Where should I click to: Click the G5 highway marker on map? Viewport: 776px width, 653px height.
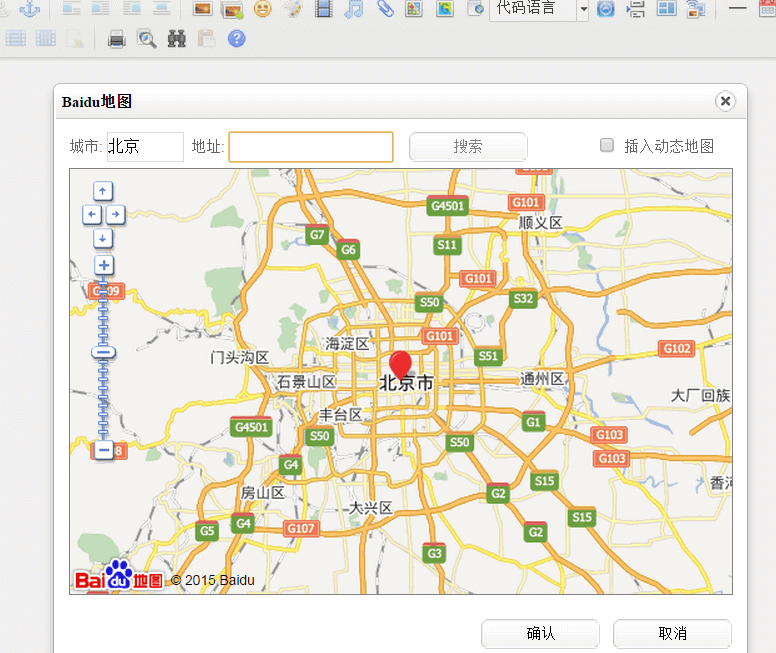(207, 531)
